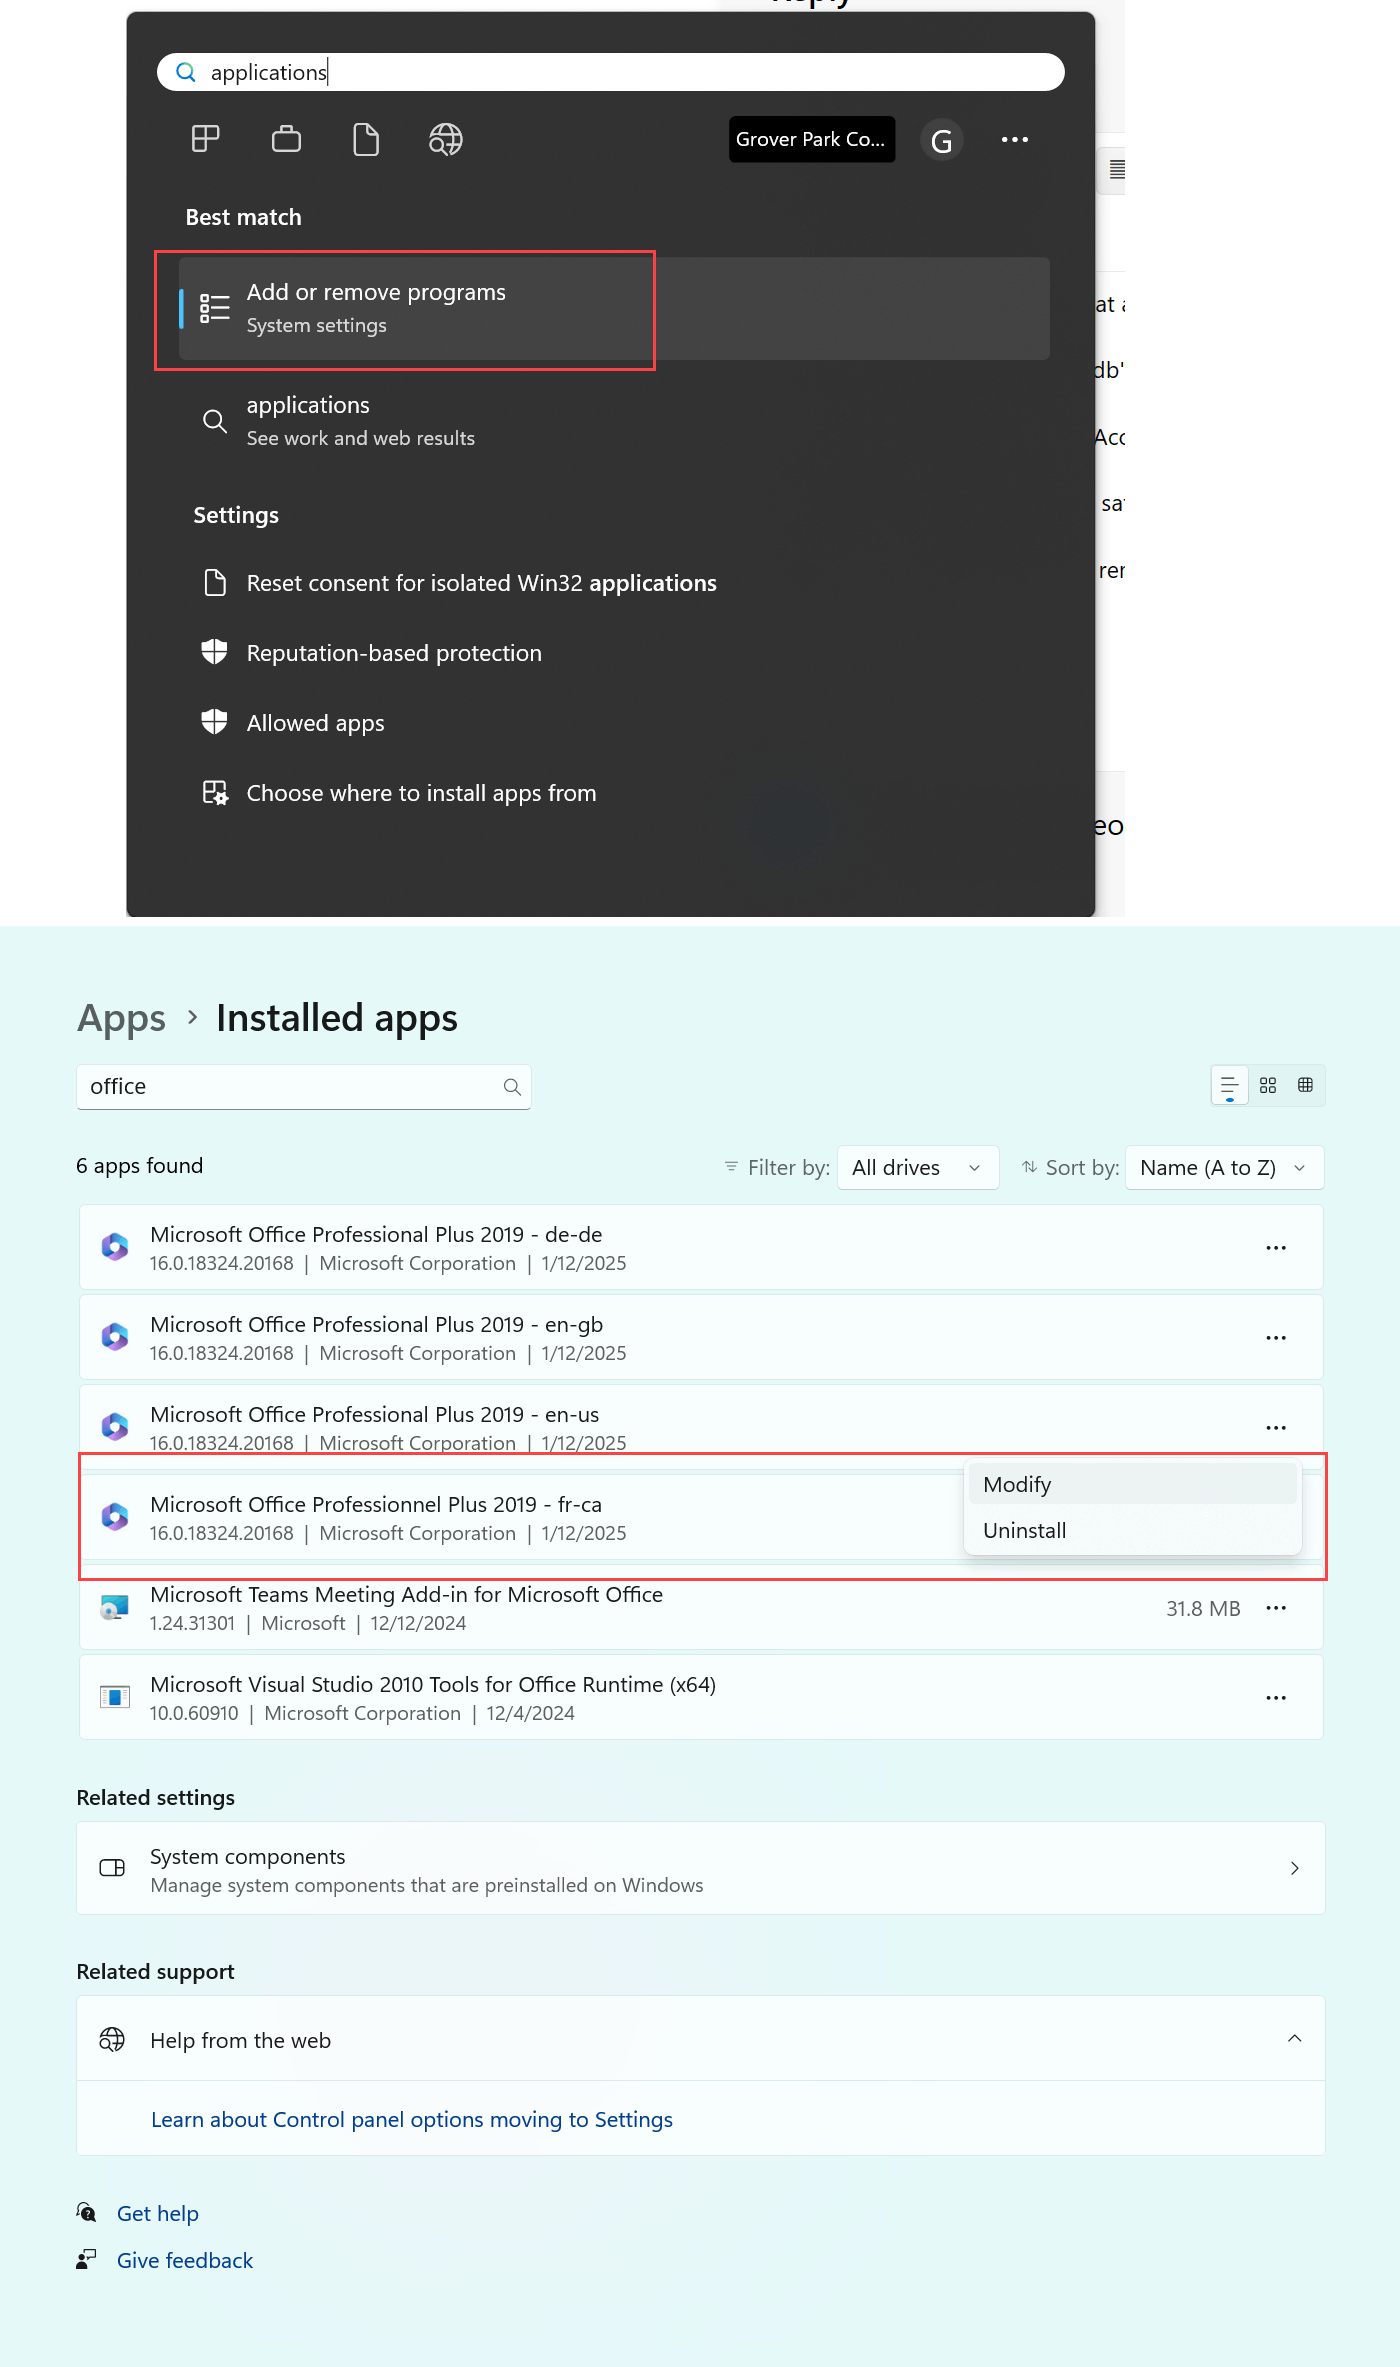
Task: Choose Modify in the context menu
Action: click(1132, 1484)
